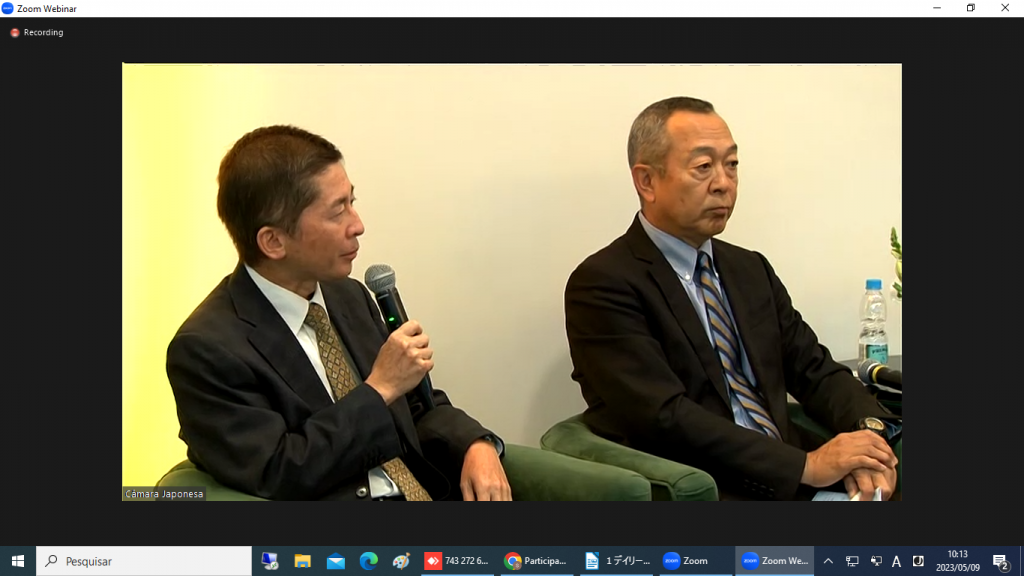Toggle the IME input mode A indicator
1024x576 pixels.
tap(896, 561)
